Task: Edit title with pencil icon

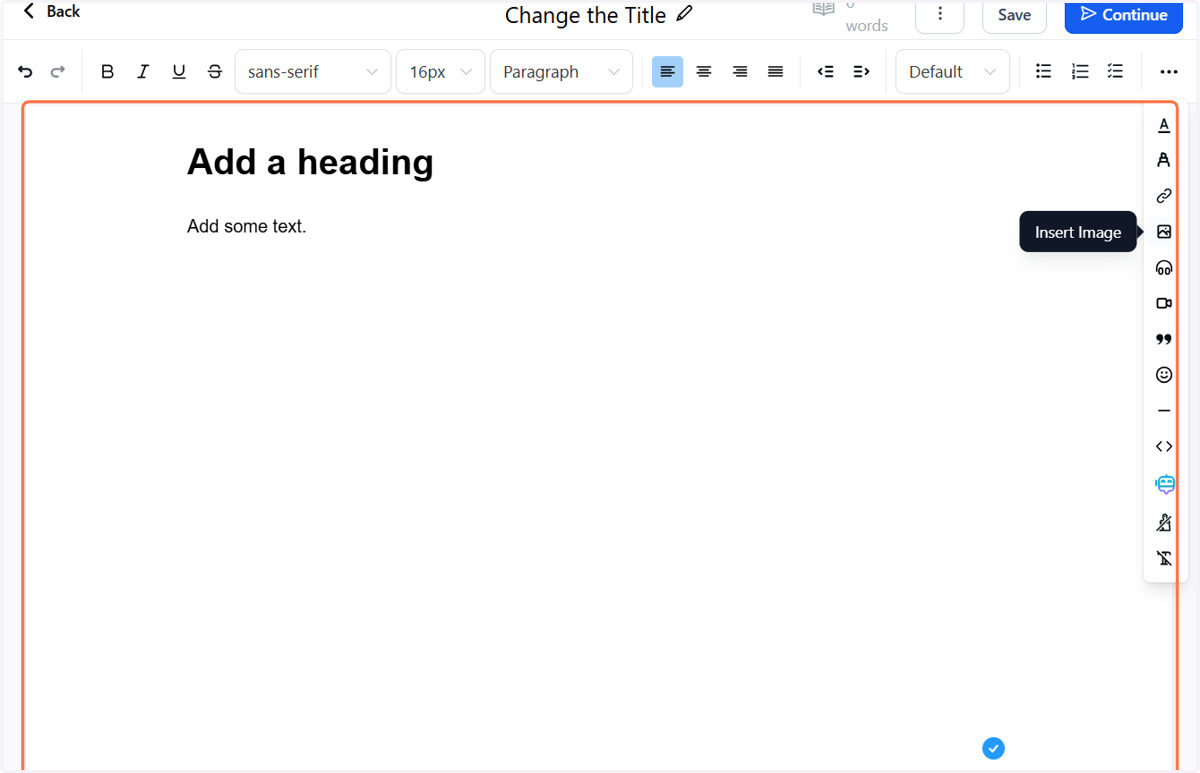Action: [684, 14]
